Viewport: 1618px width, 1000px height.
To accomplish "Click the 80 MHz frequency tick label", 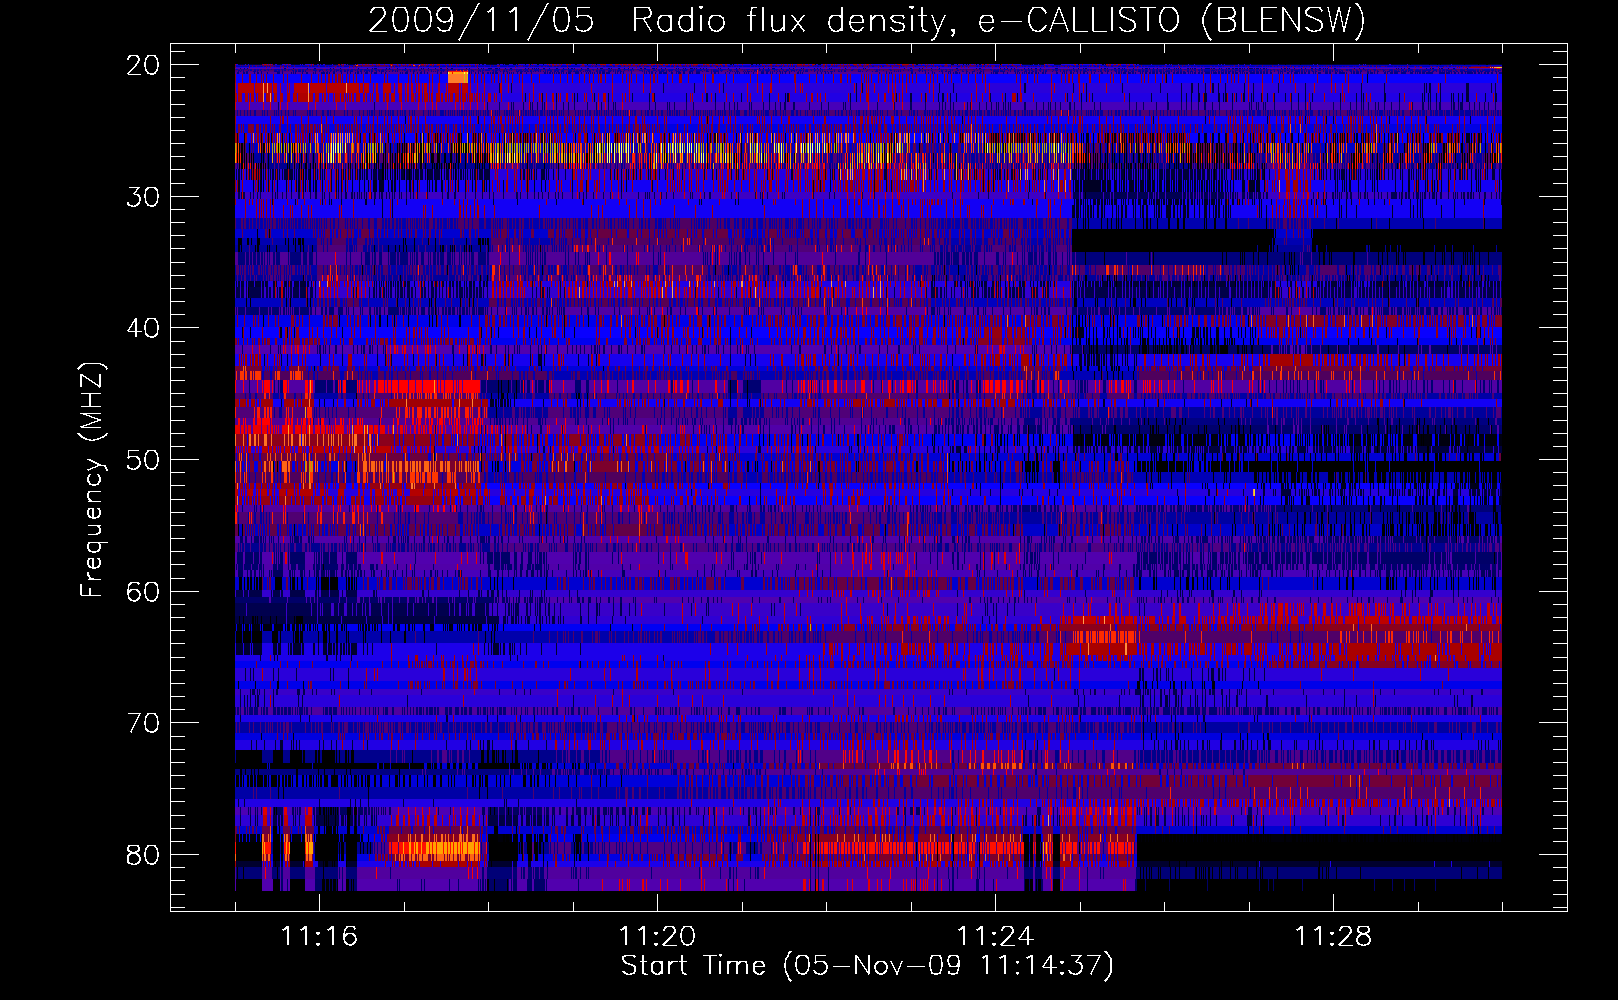I will click(x=144, y=854).
